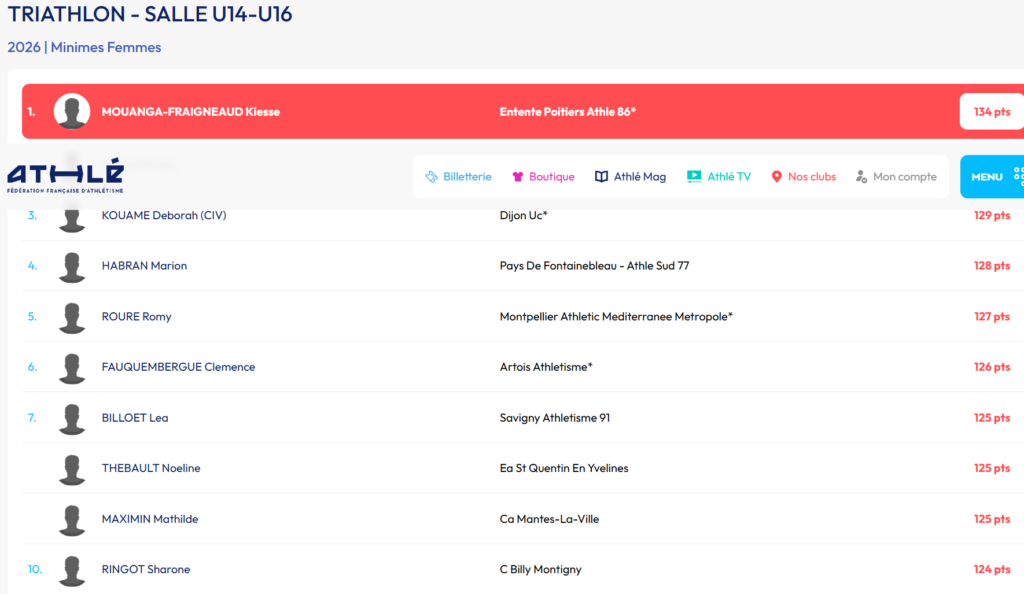
Task: Click the Athlé federation logo
Action: [x=66, y=176]
